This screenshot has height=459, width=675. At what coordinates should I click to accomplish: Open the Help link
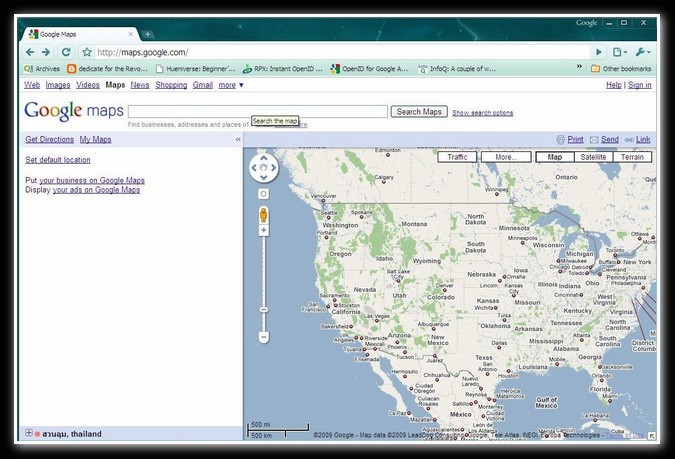tap(613, 85)
